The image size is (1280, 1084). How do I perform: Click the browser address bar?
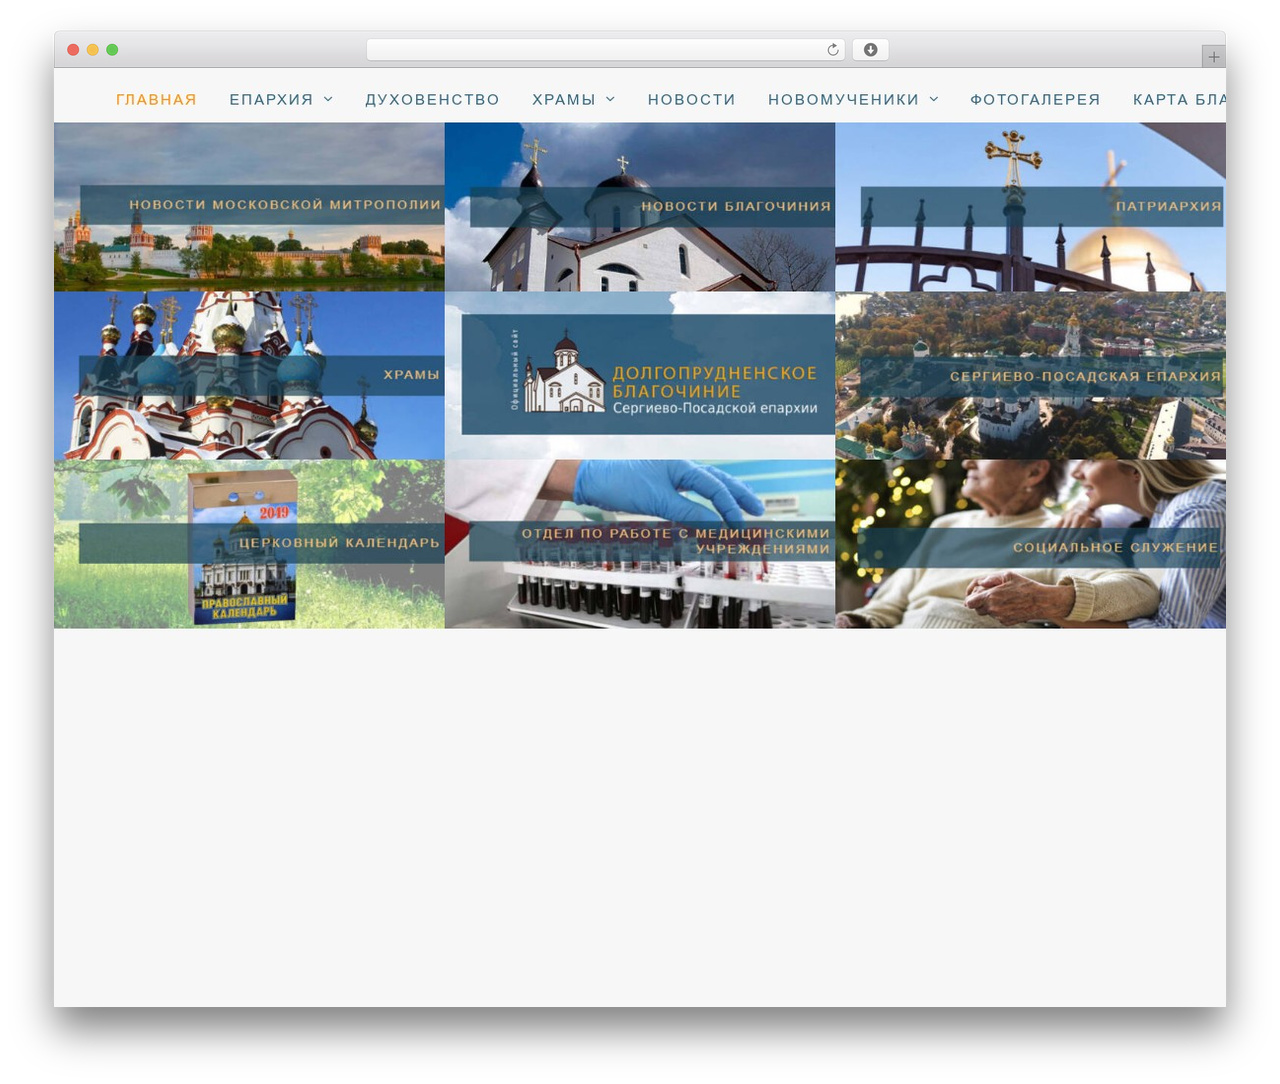coord(605,50)
